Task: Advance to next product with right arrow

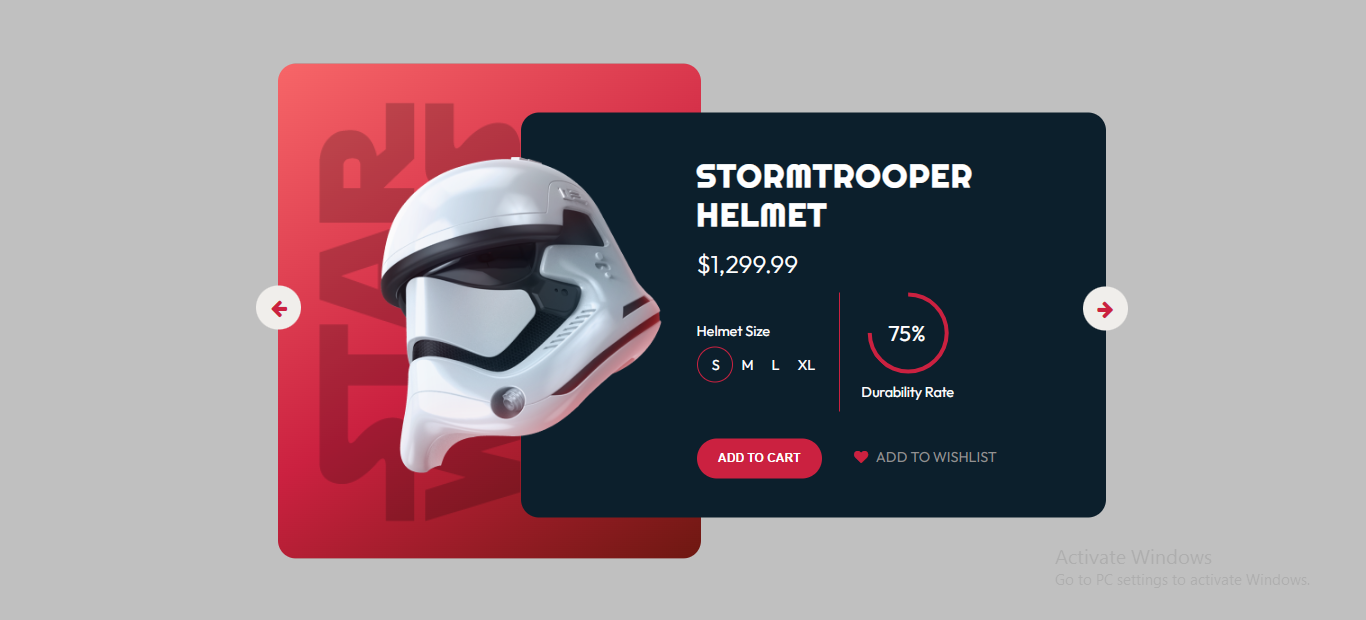Action: tap(1105, 309)
